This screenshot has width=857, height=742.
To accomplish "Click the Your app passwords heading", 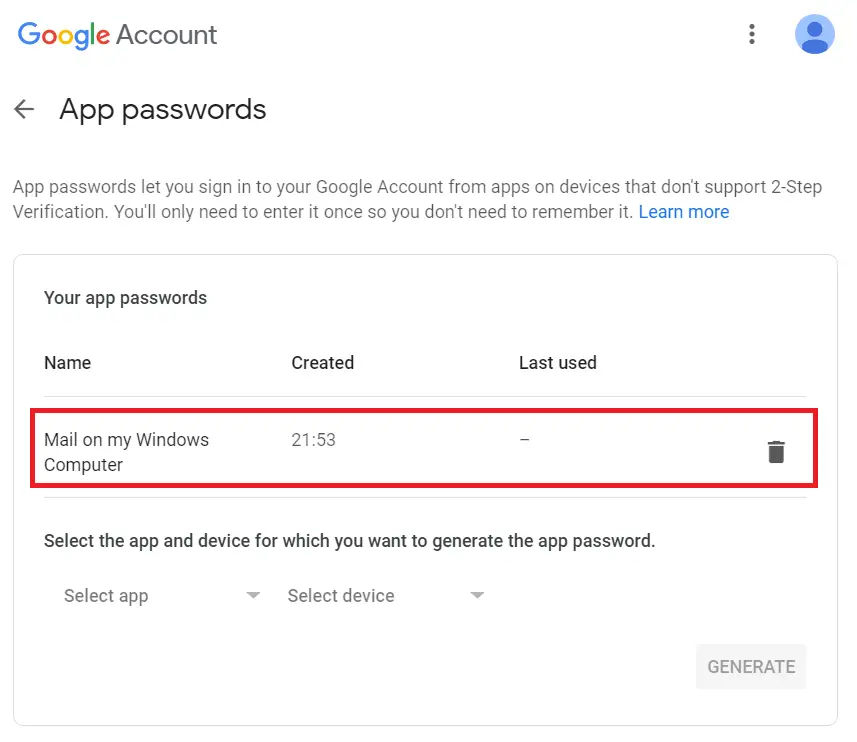I will (x=125, y=298).
